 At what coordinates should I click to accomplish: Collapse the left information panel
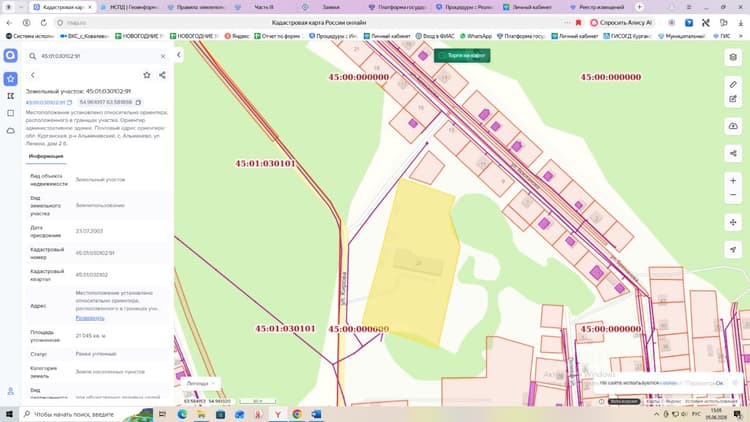(178, 55)
